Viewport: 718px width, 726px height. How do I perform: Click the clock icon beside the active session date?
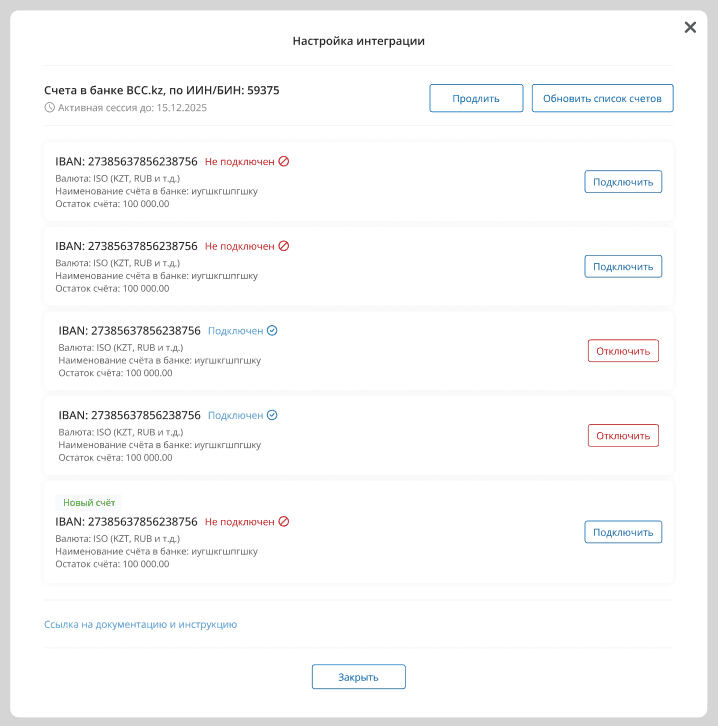(x=50, y=107)
